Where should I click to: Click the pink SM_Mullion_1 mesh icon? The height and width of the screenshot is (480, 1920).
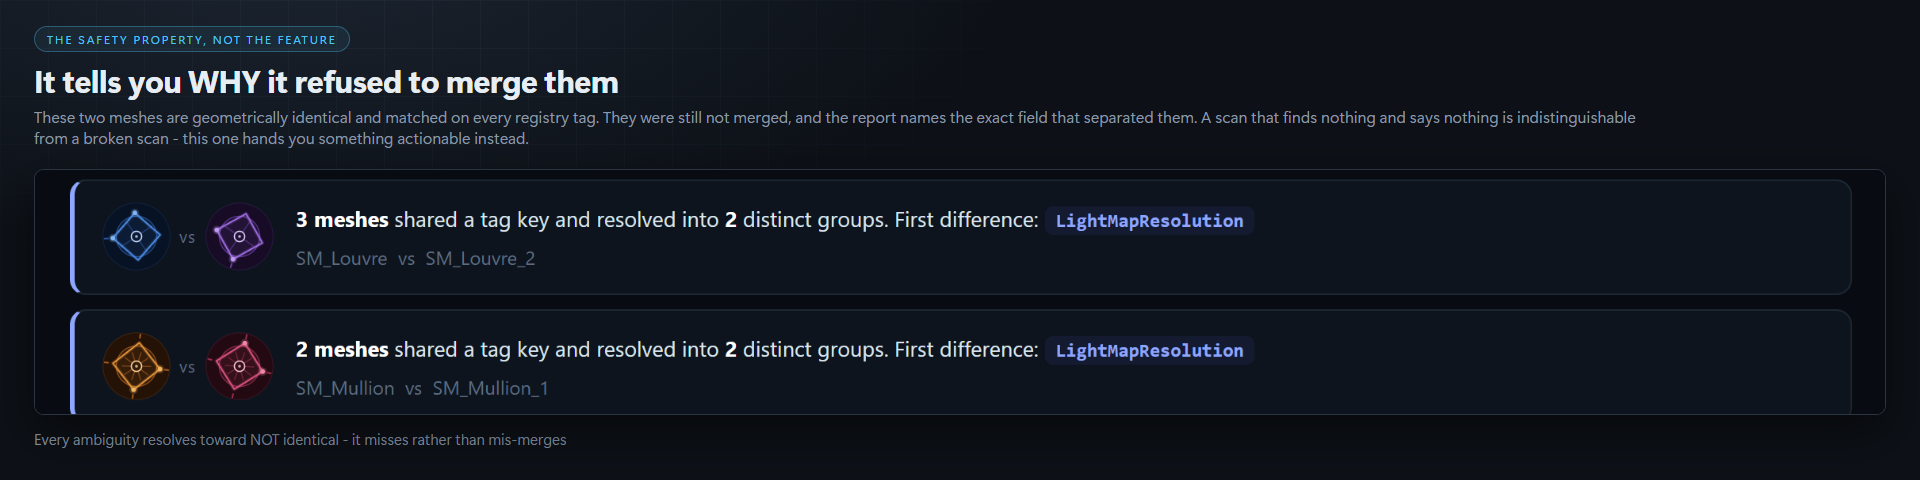[239, 367]
